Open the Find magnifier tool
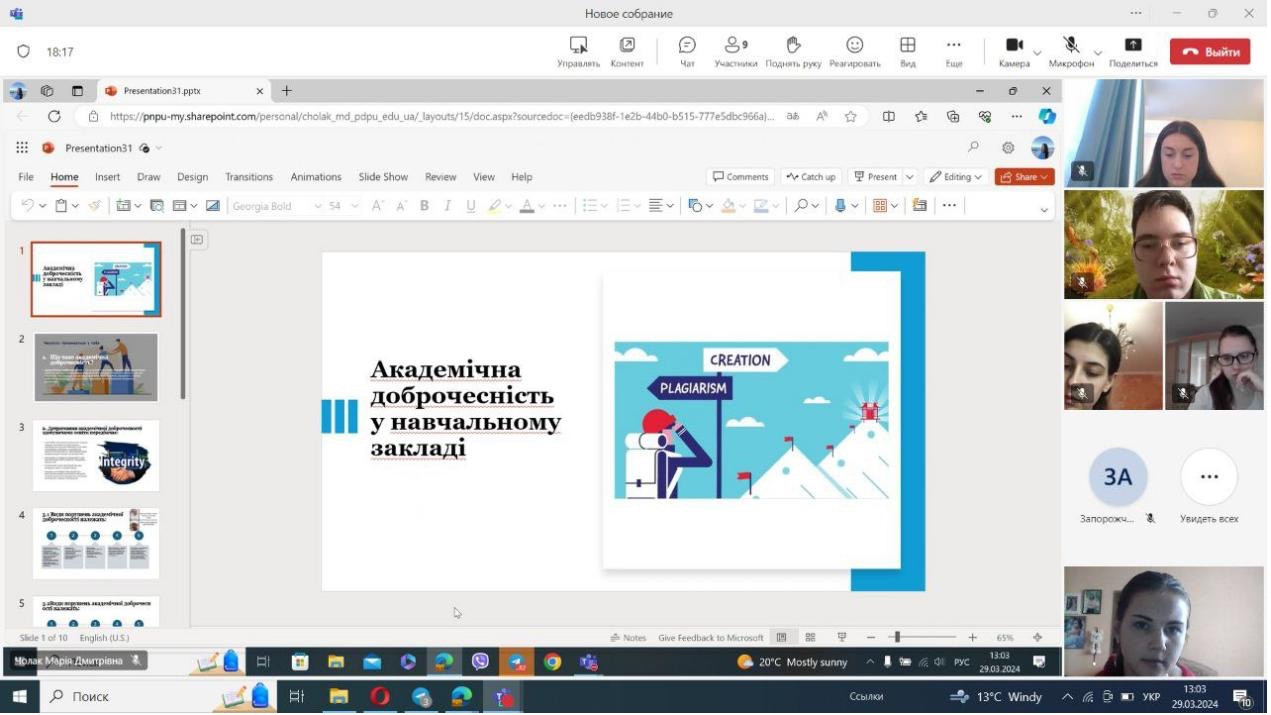The image size is (1271, 715). pyautogui.click(x=802, y=206)
